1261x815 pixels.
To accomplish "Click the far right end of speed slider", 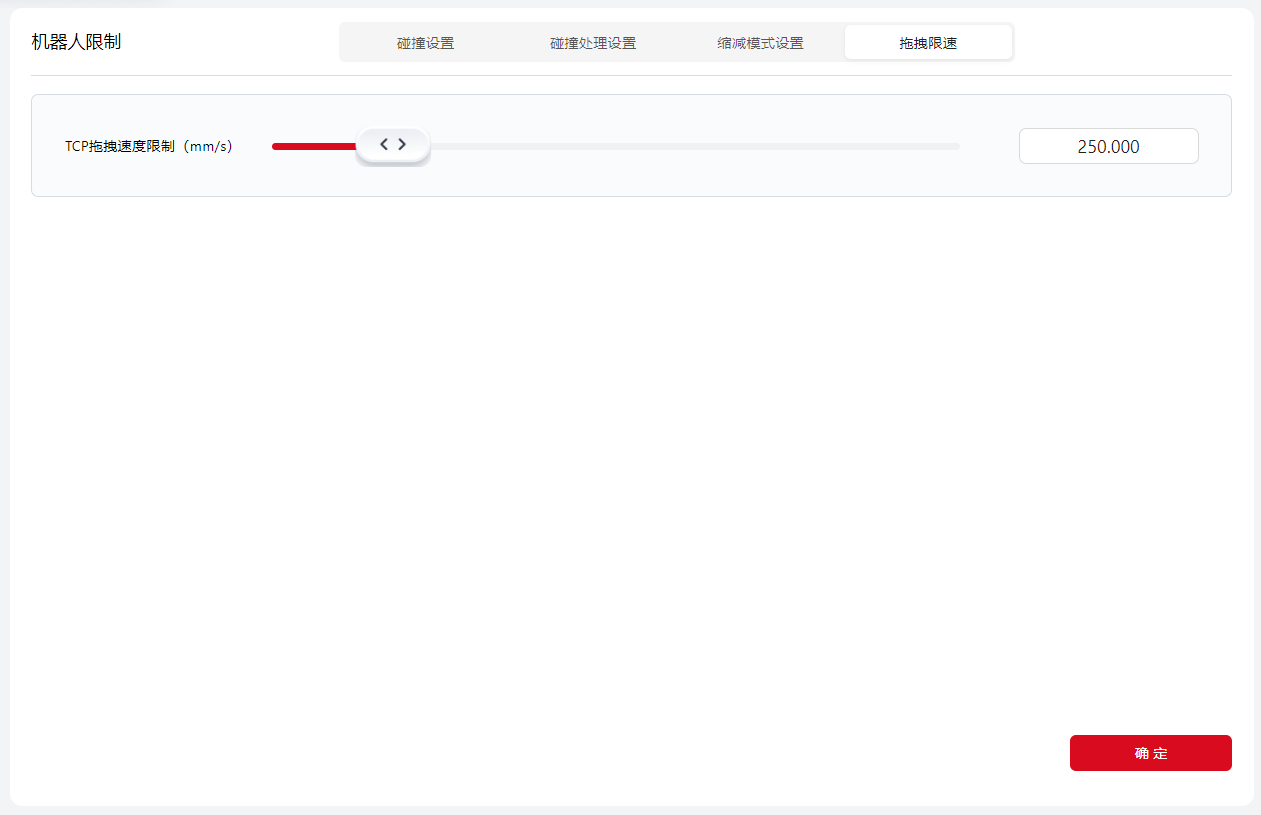I will pyautogui.click(x=957, y=146).
